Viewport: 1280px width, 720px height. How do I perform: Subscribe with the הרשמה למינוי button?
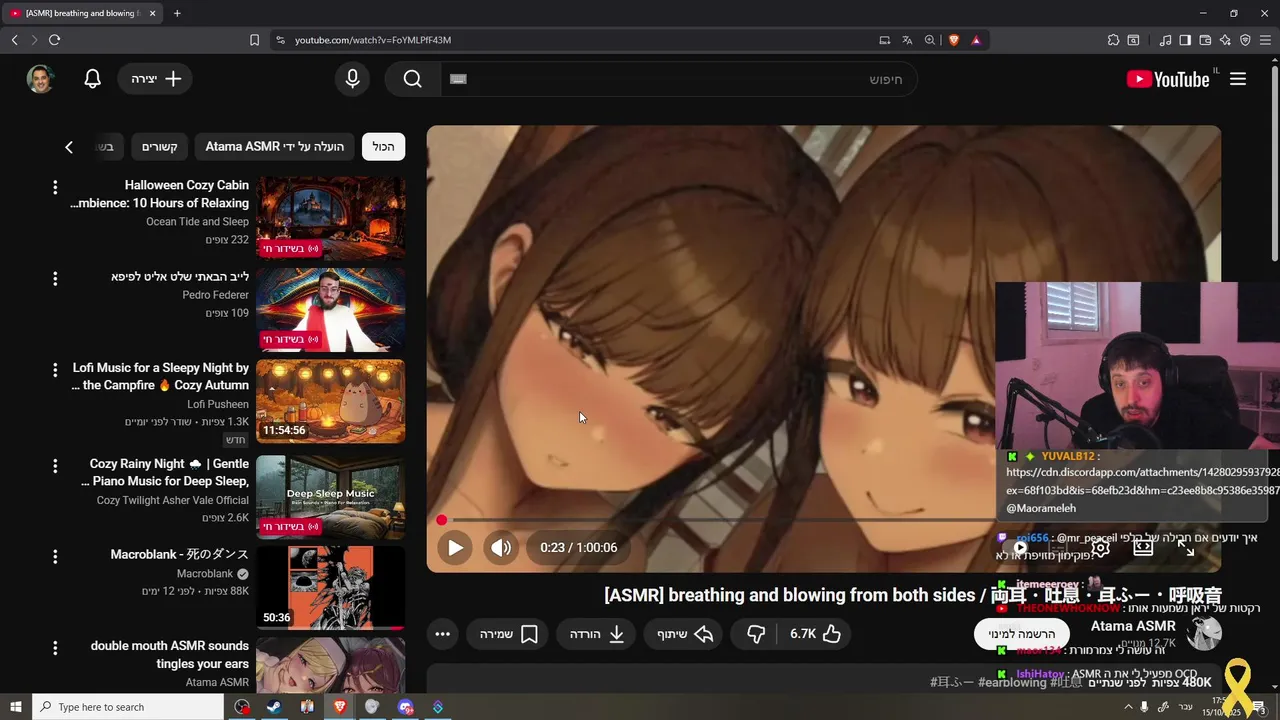coord(1021,634)
